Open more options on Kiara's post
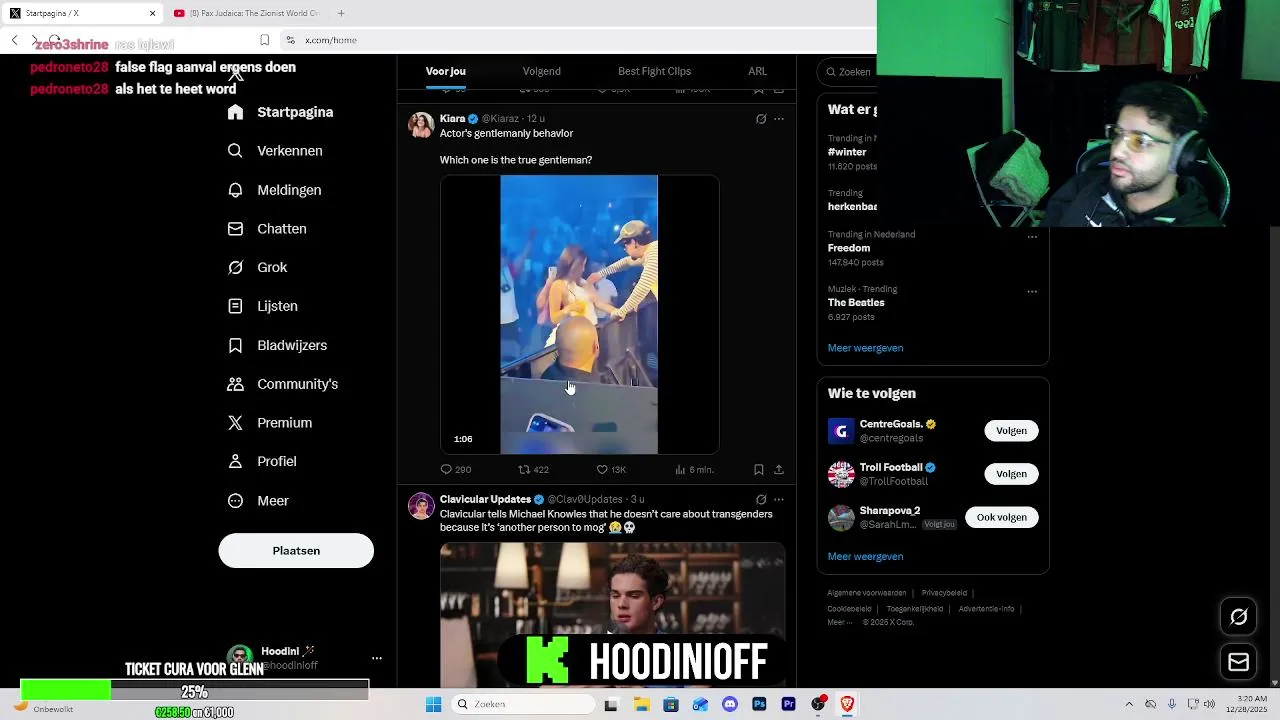This screenshot has width=1280, height=720. (779, 119)
